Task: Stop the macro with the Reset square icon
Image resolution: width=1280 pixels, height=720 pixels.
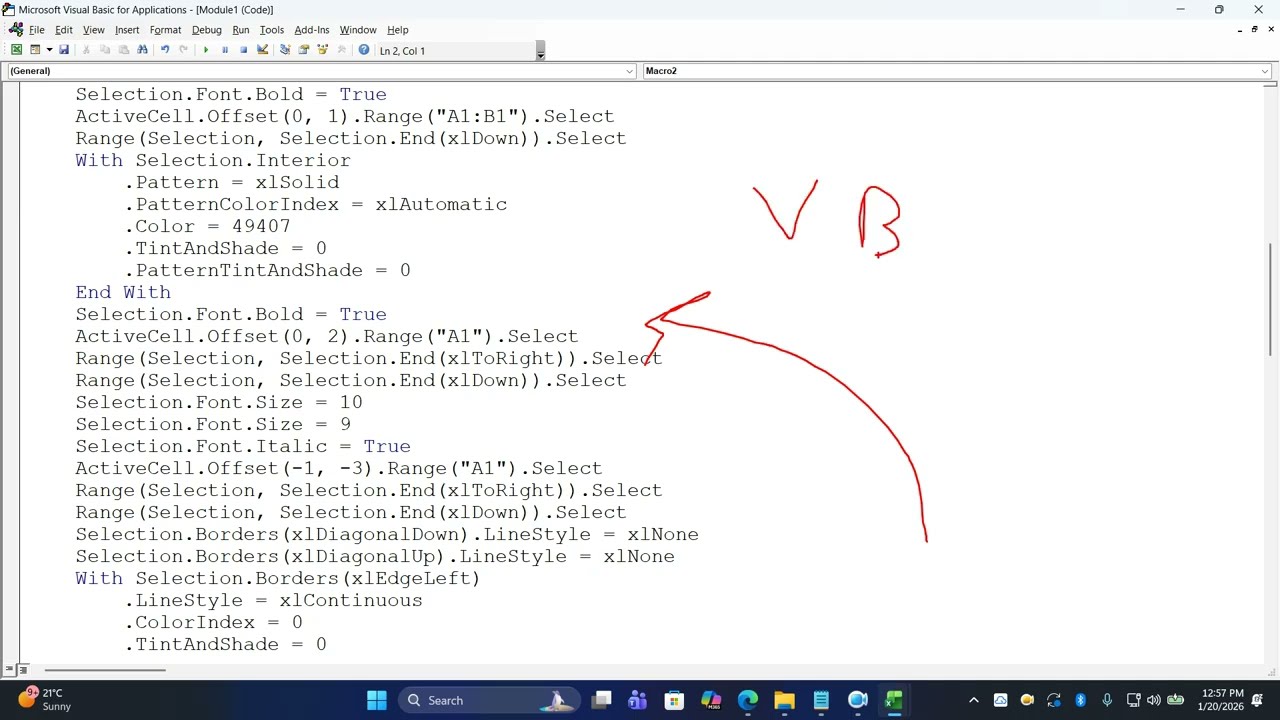Action: point(243,50)
